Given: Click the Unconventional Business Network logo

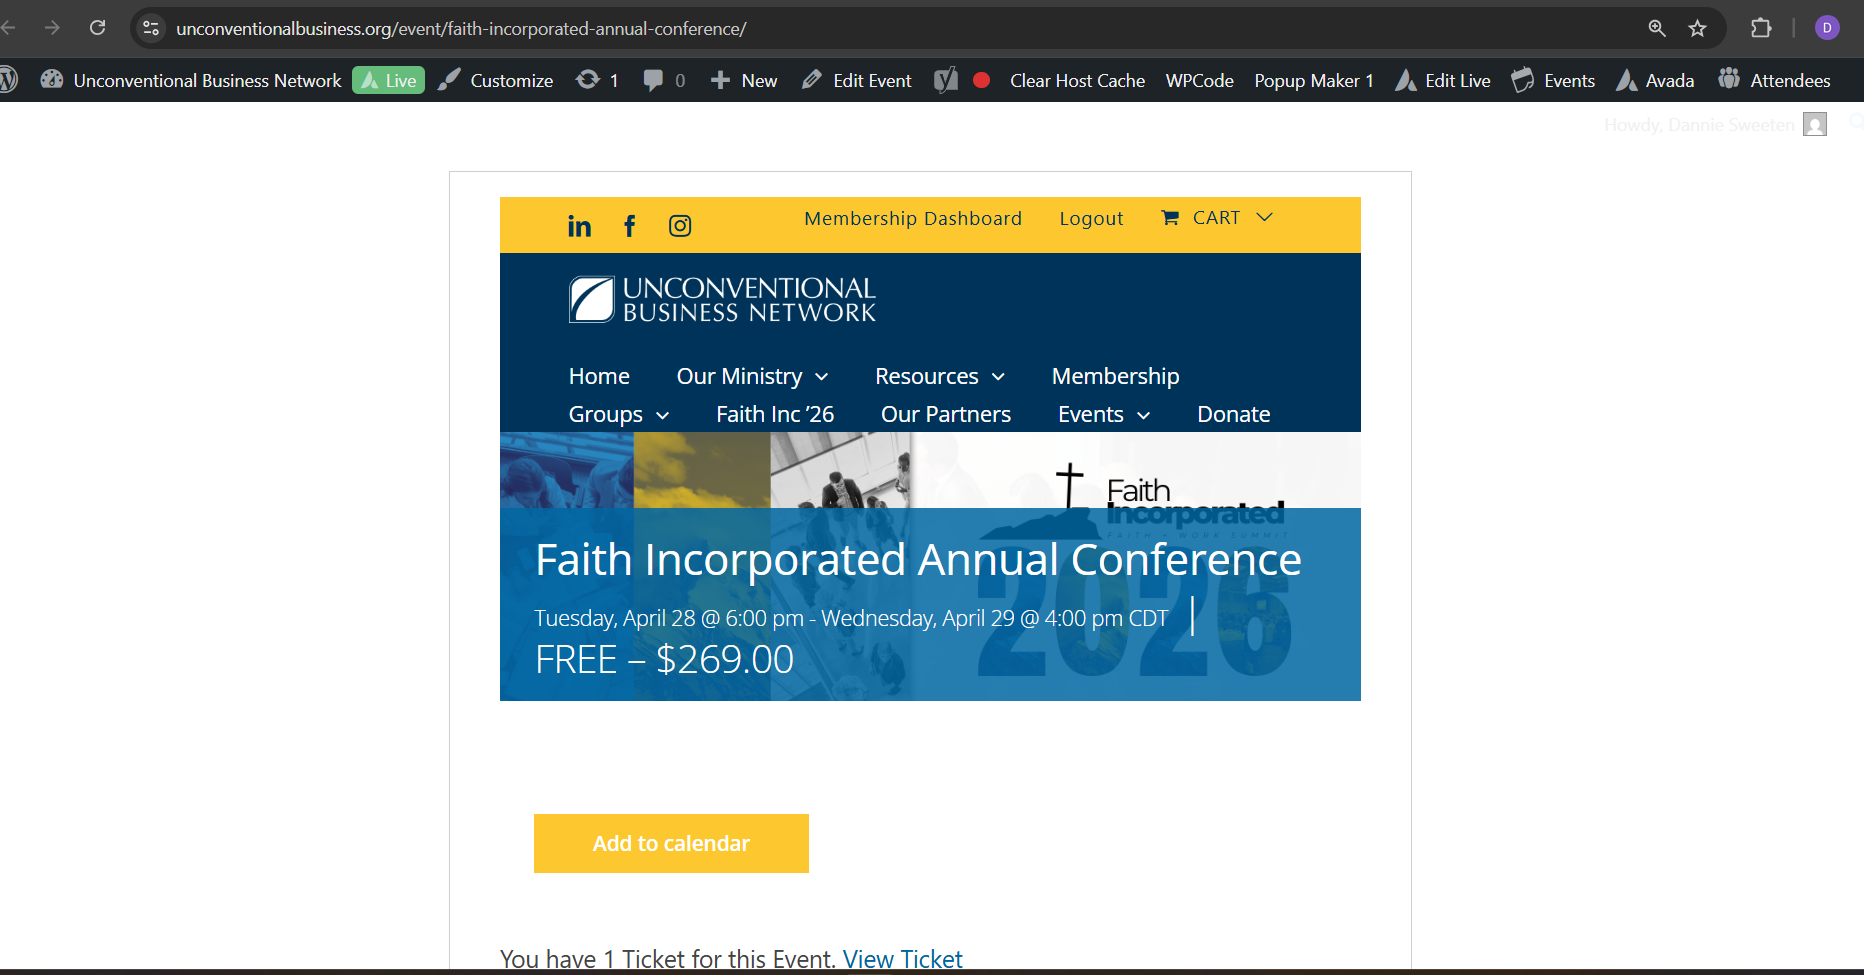Looking at the screenshot, I should [722, 299].
